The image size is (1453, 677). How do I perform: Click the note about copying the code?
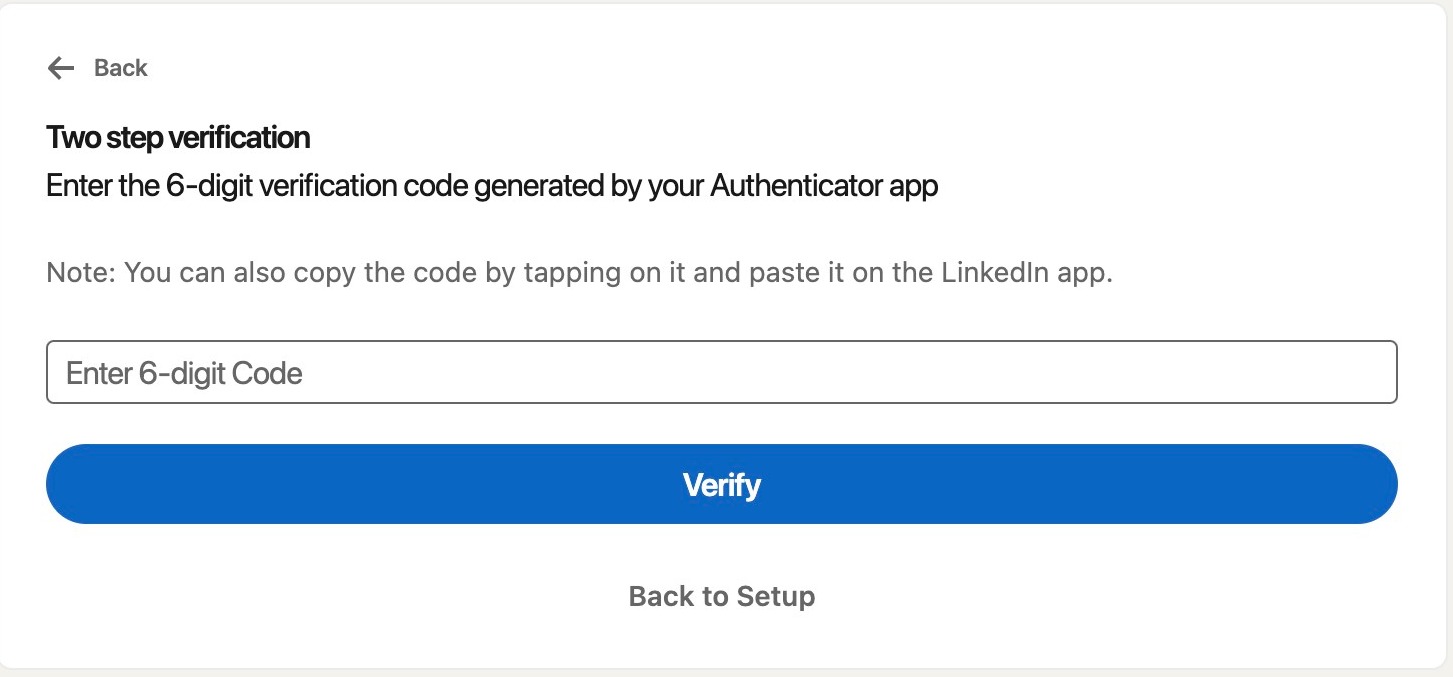(x=579, y=273)
